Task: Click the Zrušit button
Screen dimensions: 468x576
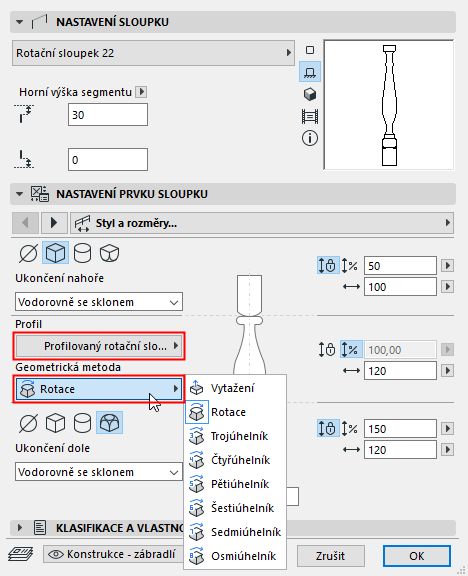Action: (331, 556)
